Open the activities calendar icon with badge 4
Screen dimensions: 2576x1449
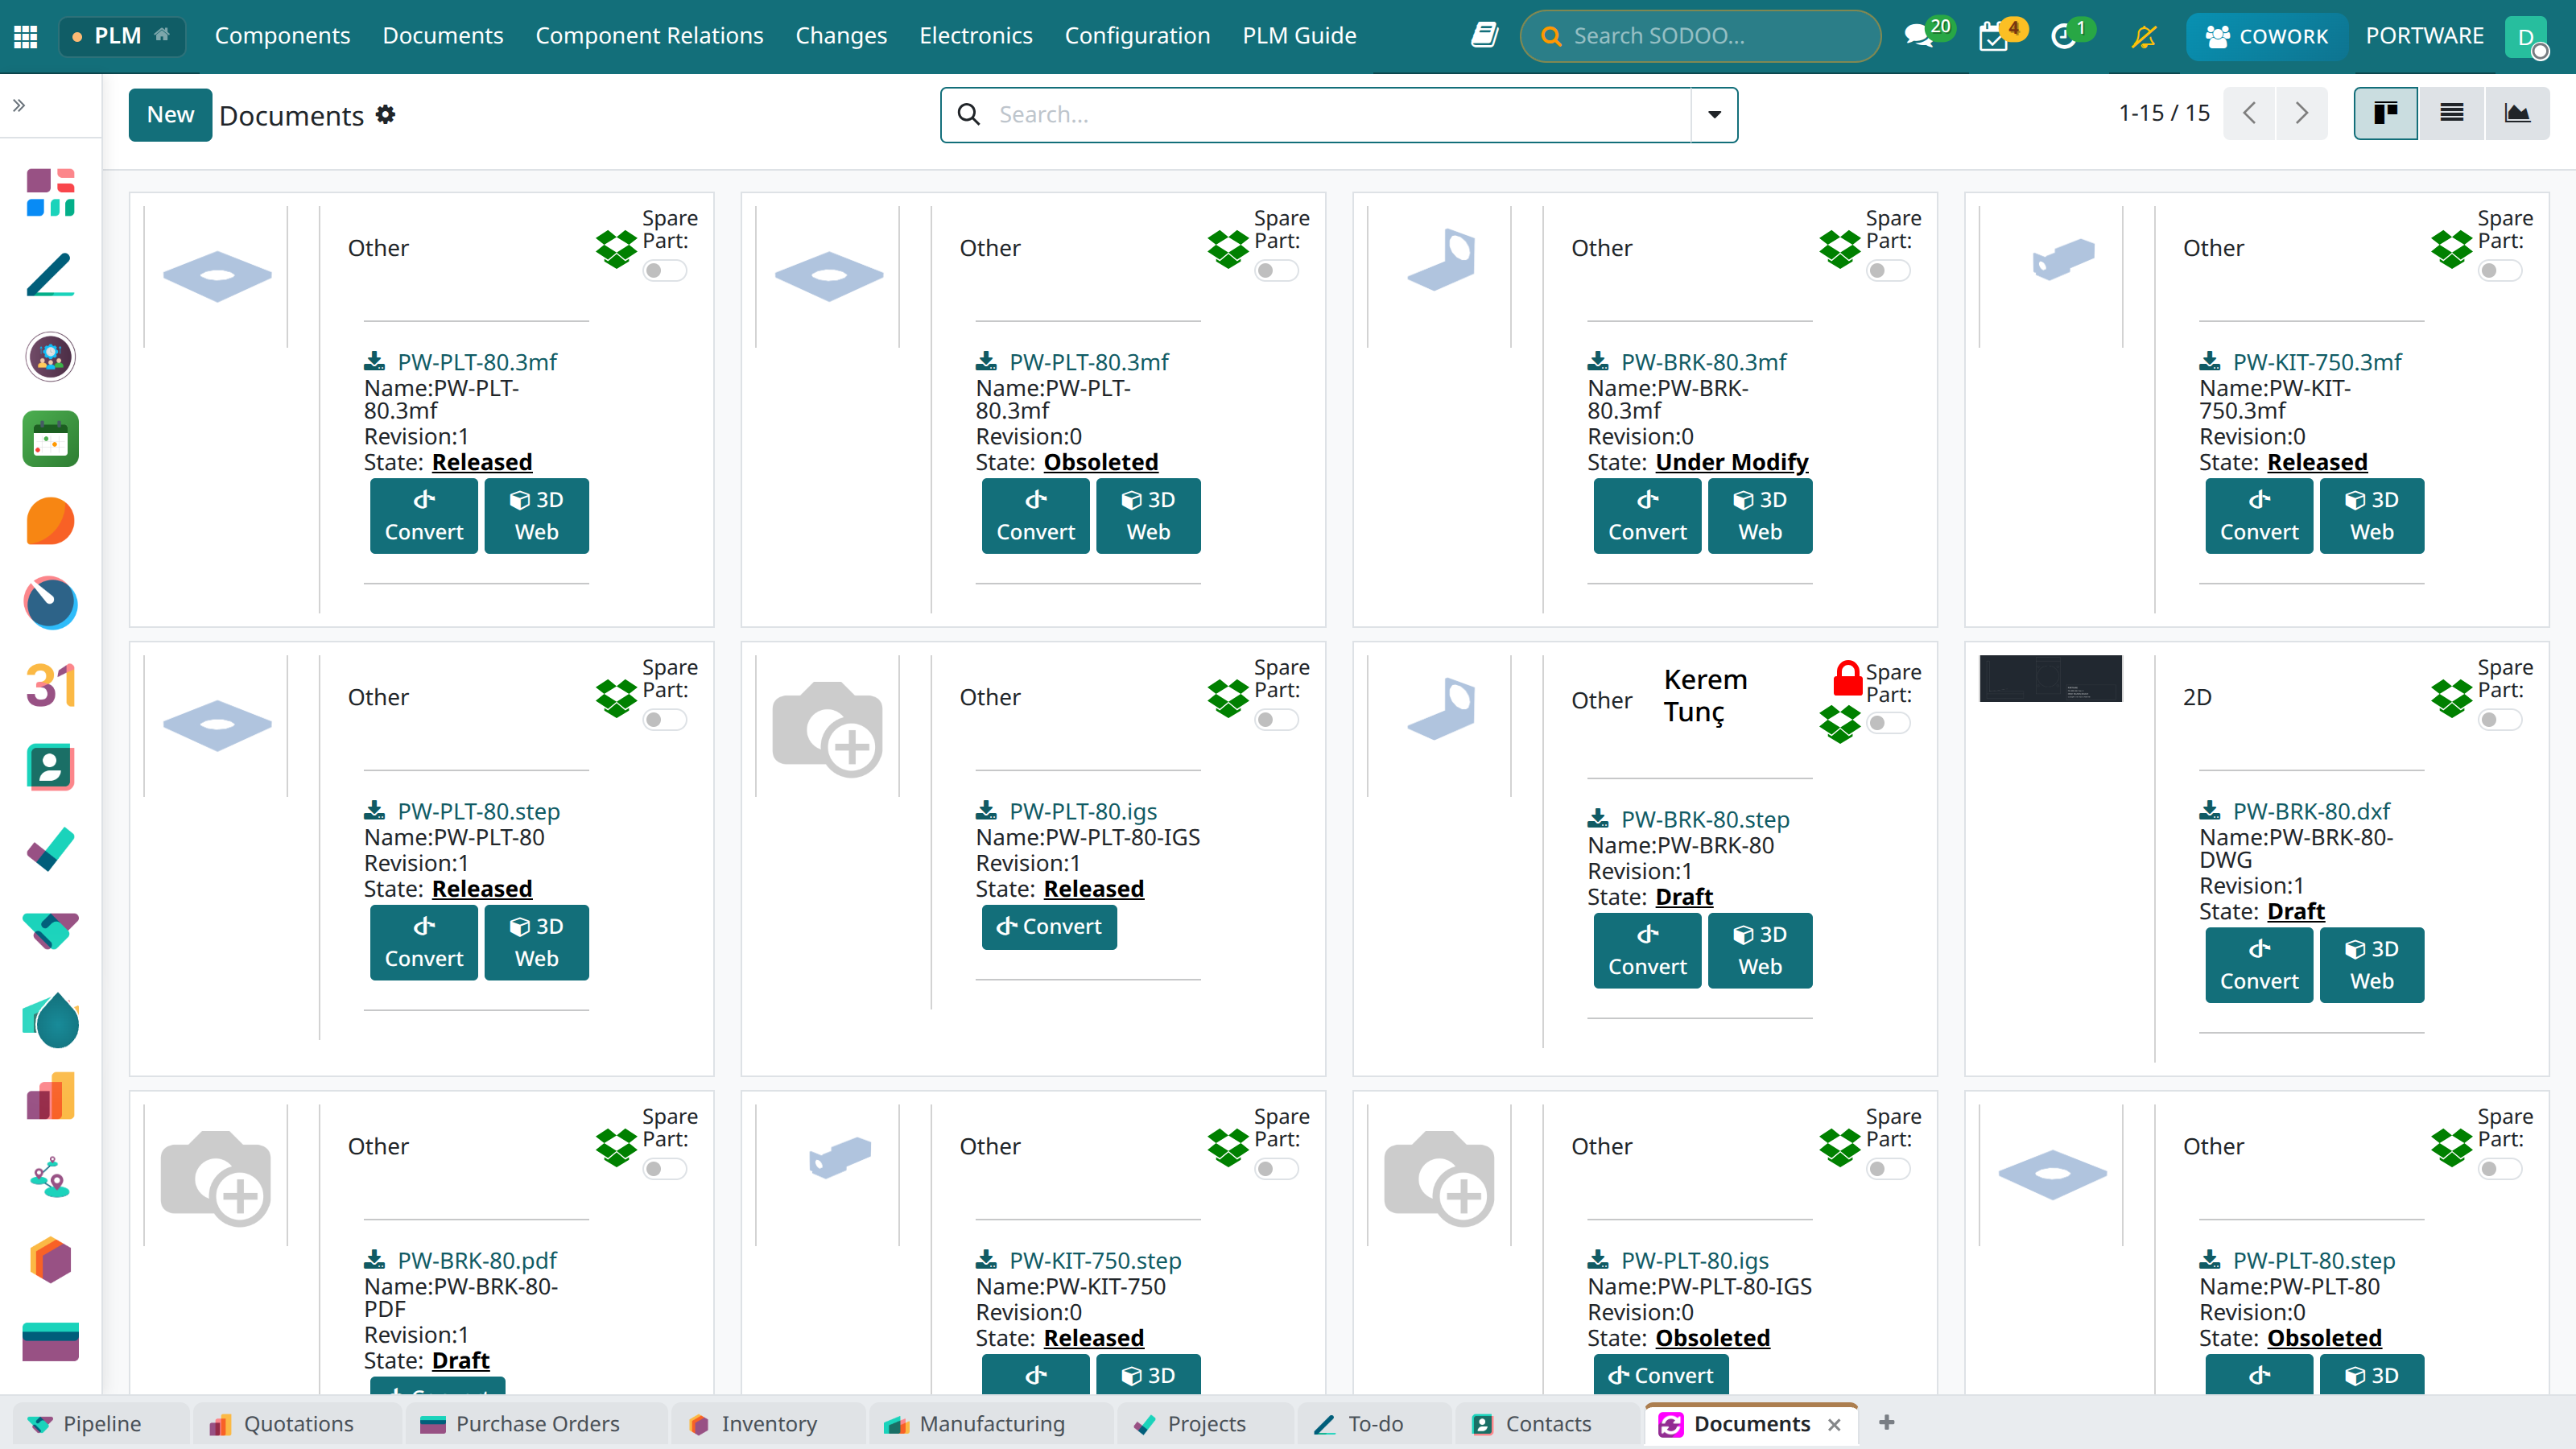click(x=1994, y=37)
